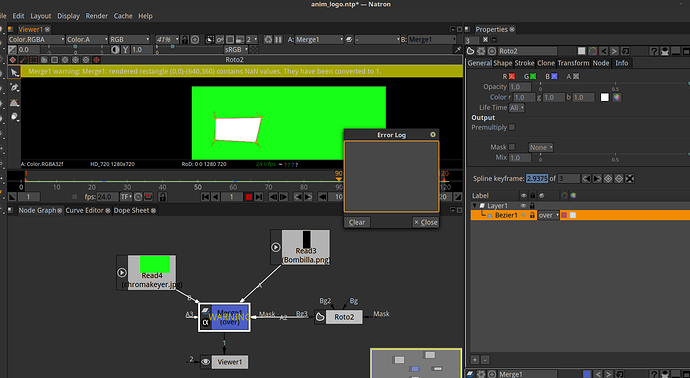Go to first frame in timeline
The width and height of the screenshot is (690, 378).
206,197
